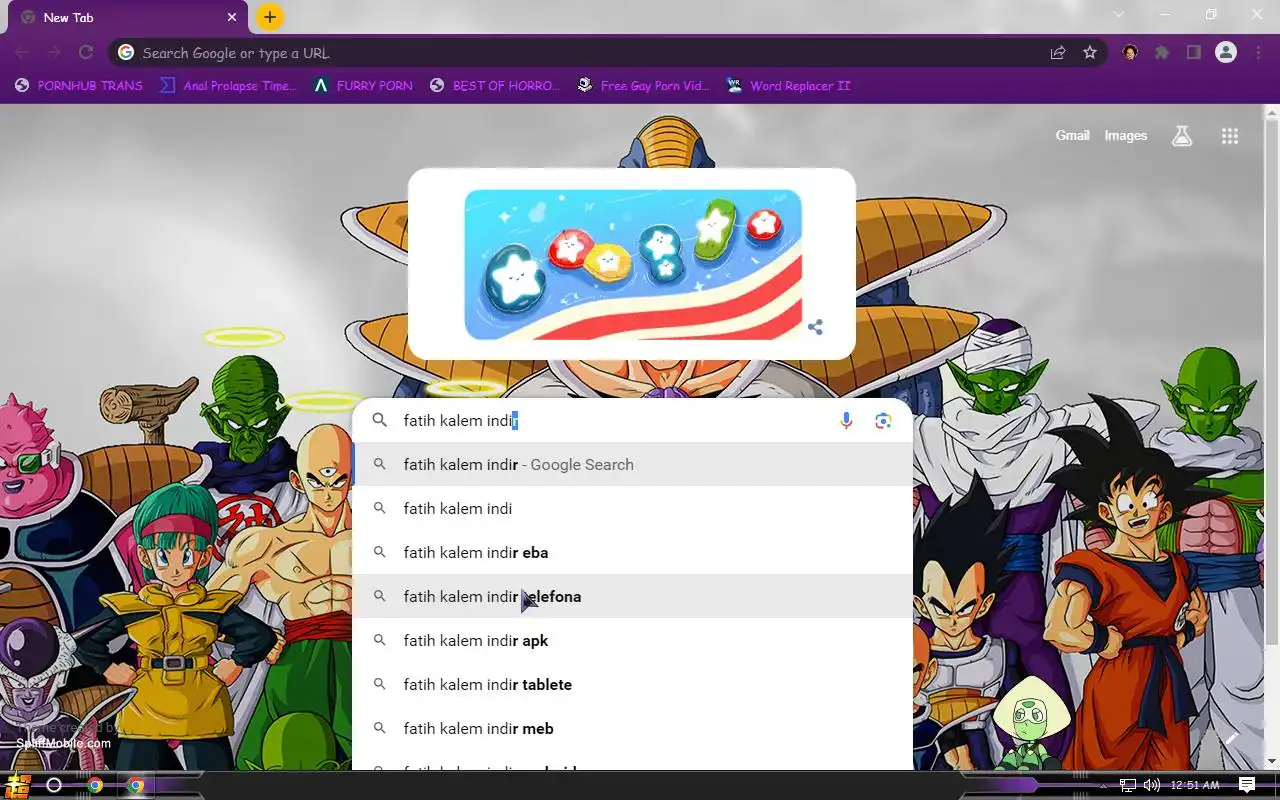
Task: Select suggestion 'fatih kalem indir - Google Search'
Action: pos(633,465)
